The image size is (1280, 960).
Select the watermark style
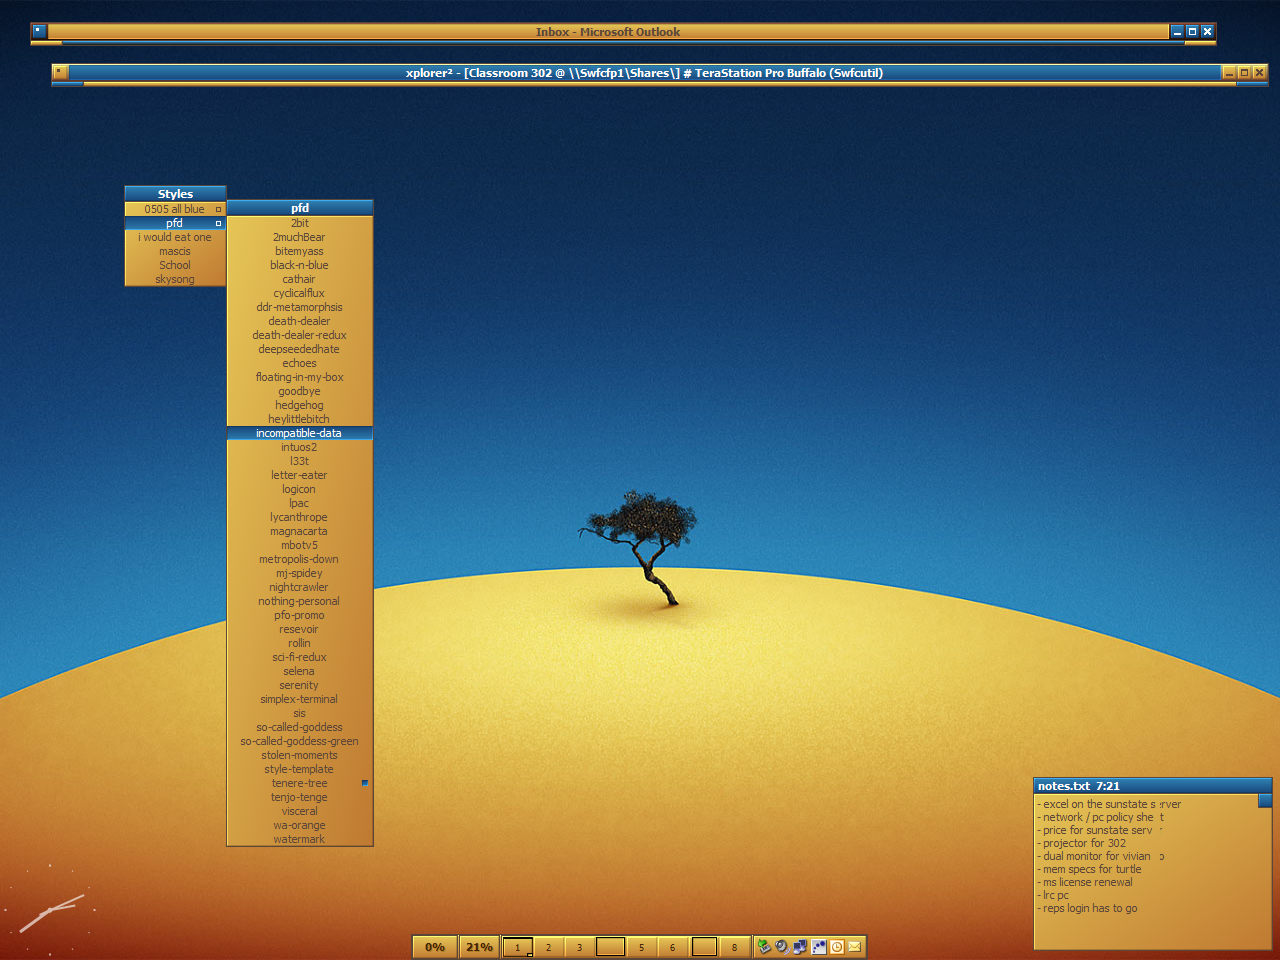300,839
